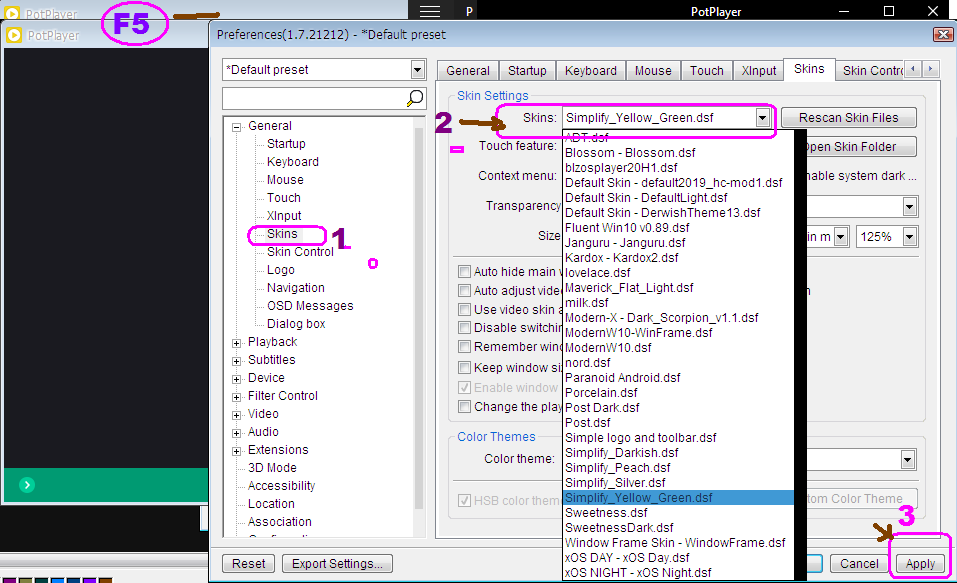Expand the Video tree node
The width and height of the screenshot is (957, 583).
coord(237,415)
